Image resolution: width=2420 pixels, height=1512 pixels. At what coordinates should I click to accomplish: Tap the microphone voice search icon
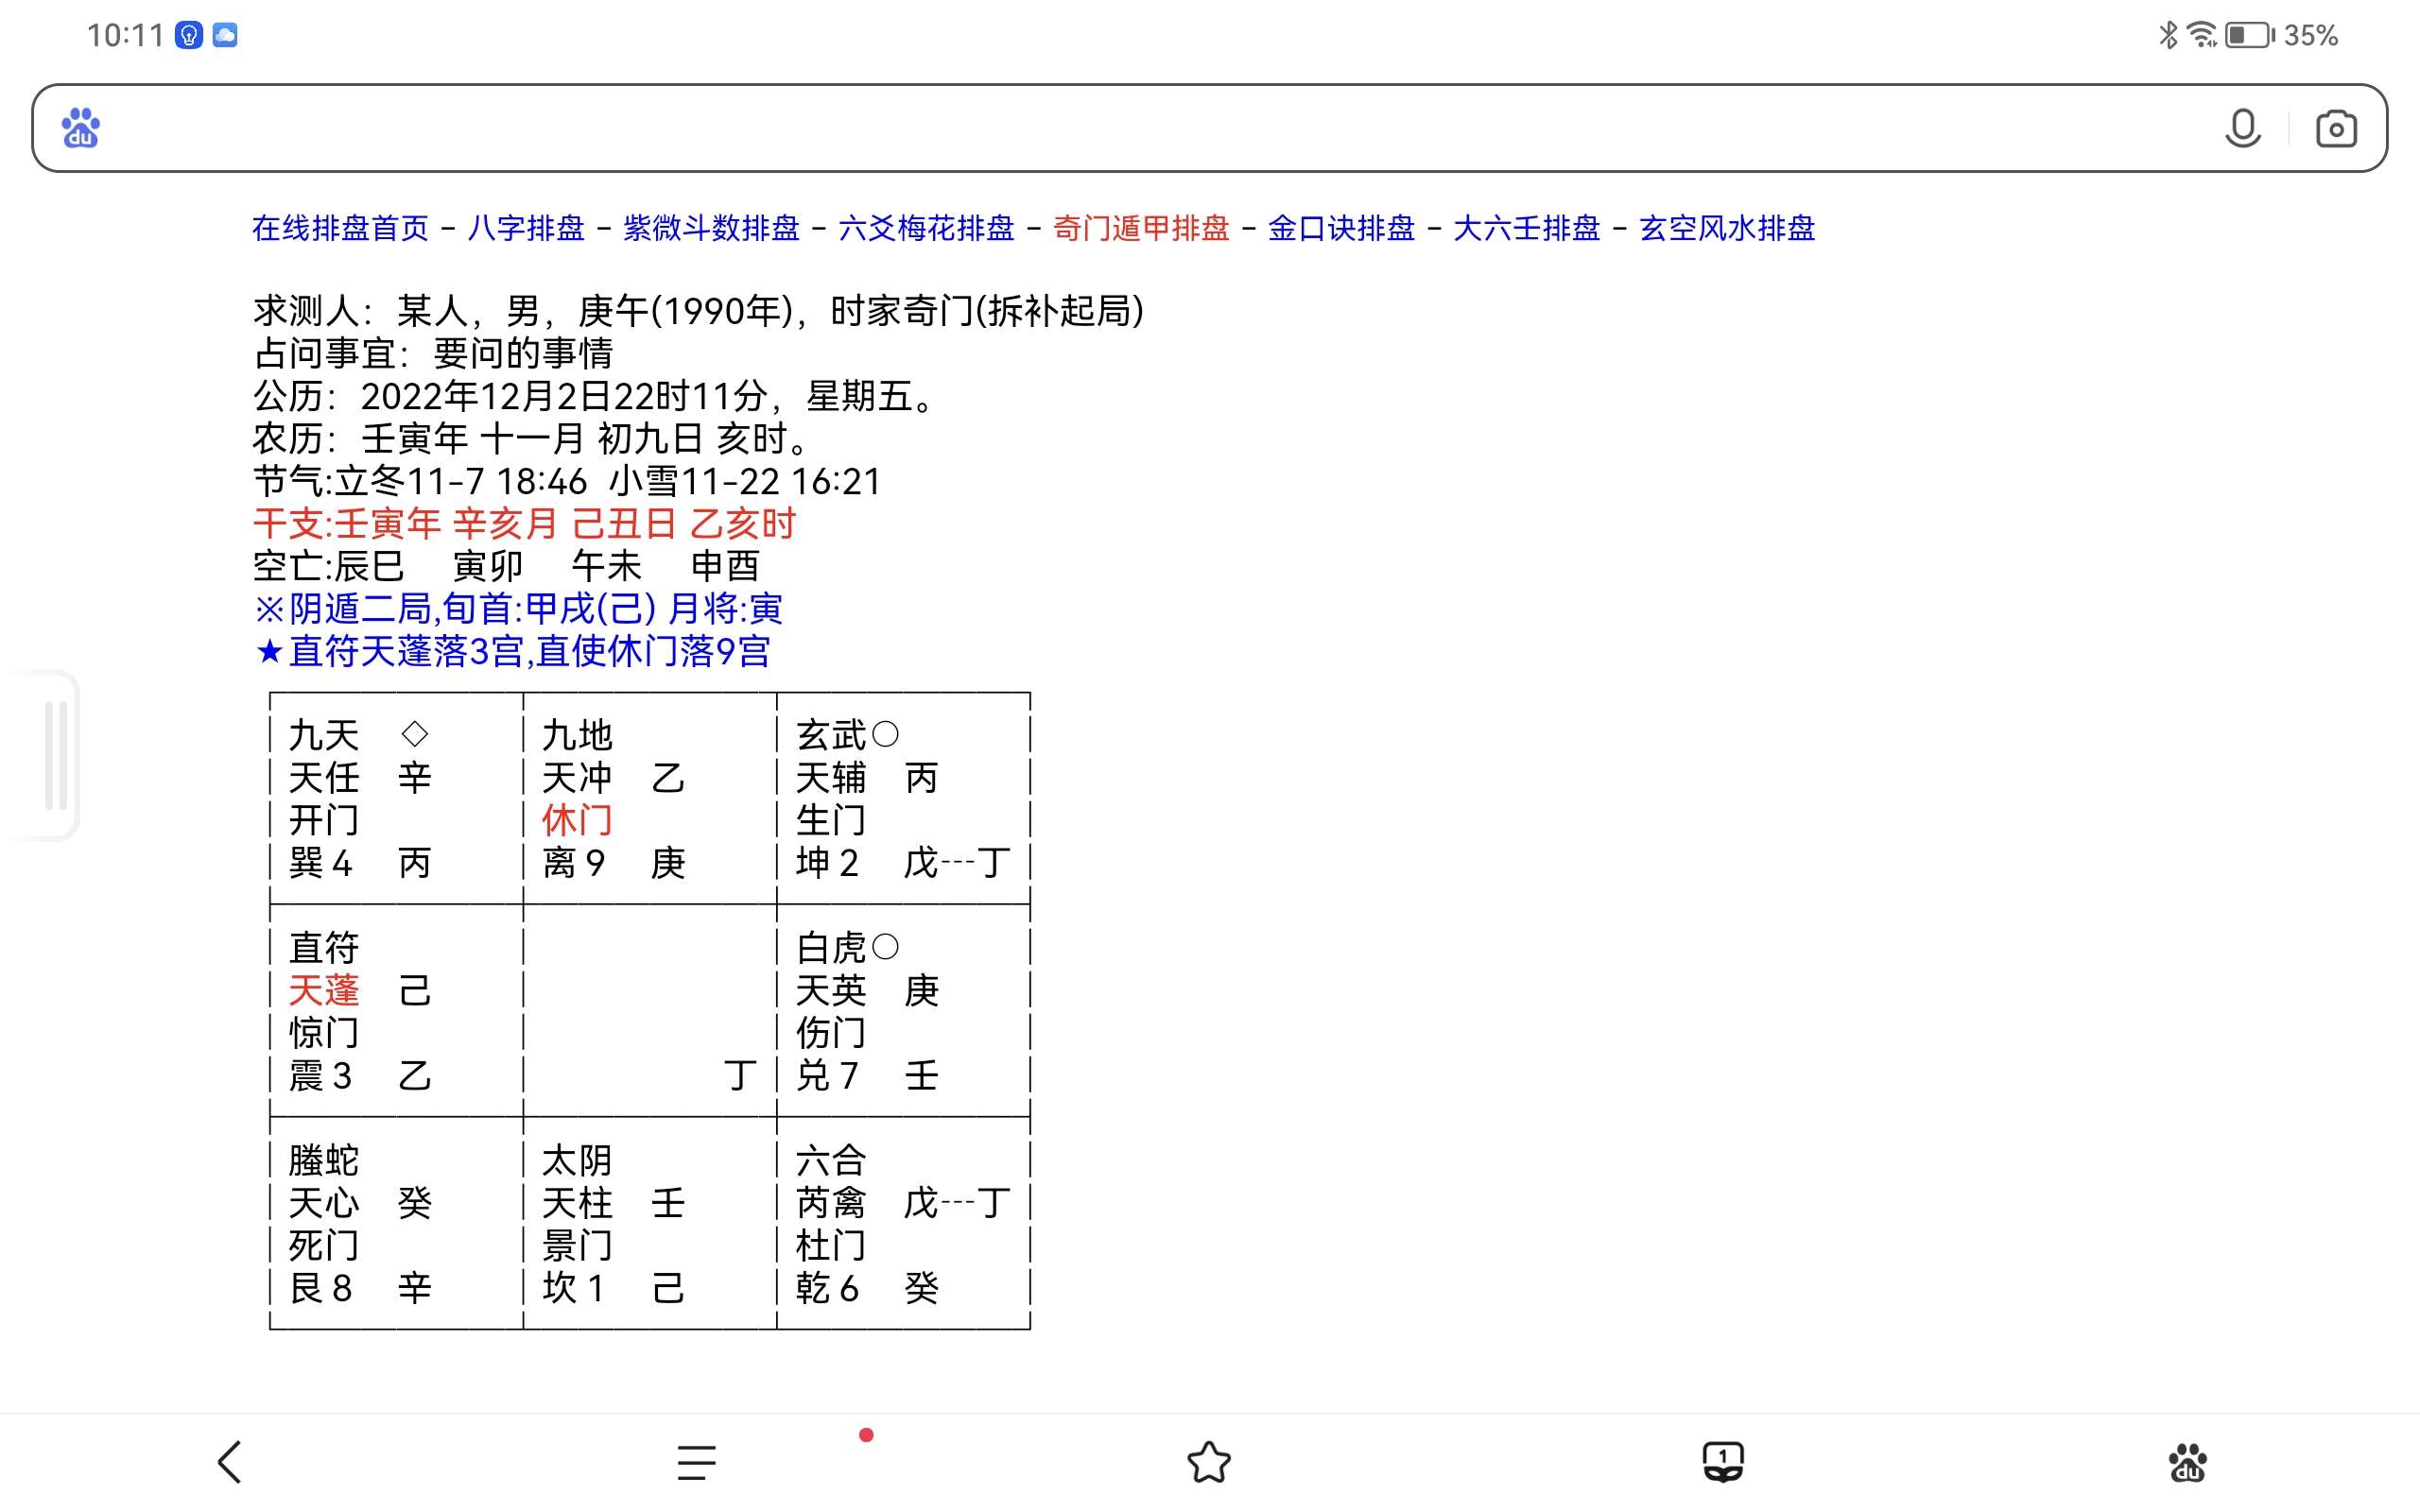(x=2242, y=129)
